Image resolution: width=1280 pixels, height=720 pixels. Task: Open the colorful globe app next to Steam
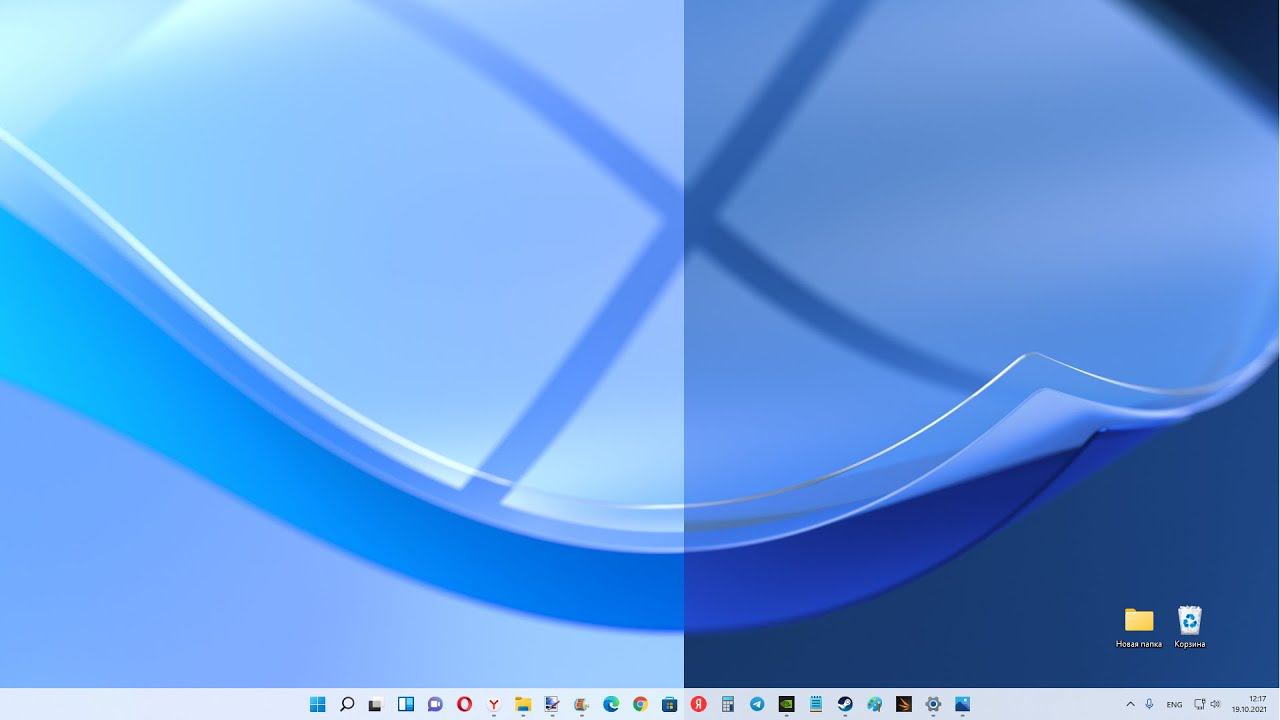tap(875, 704)
